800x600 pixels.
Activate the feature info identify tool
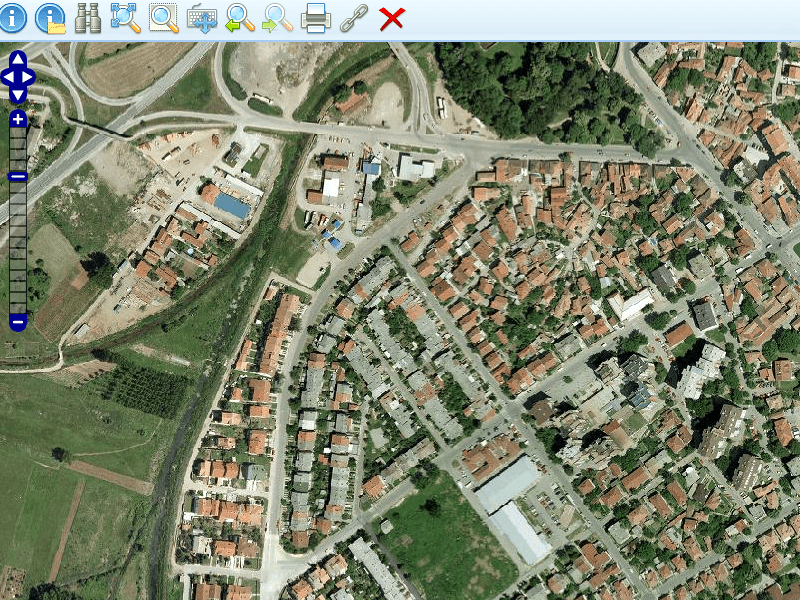pos(13,18)
